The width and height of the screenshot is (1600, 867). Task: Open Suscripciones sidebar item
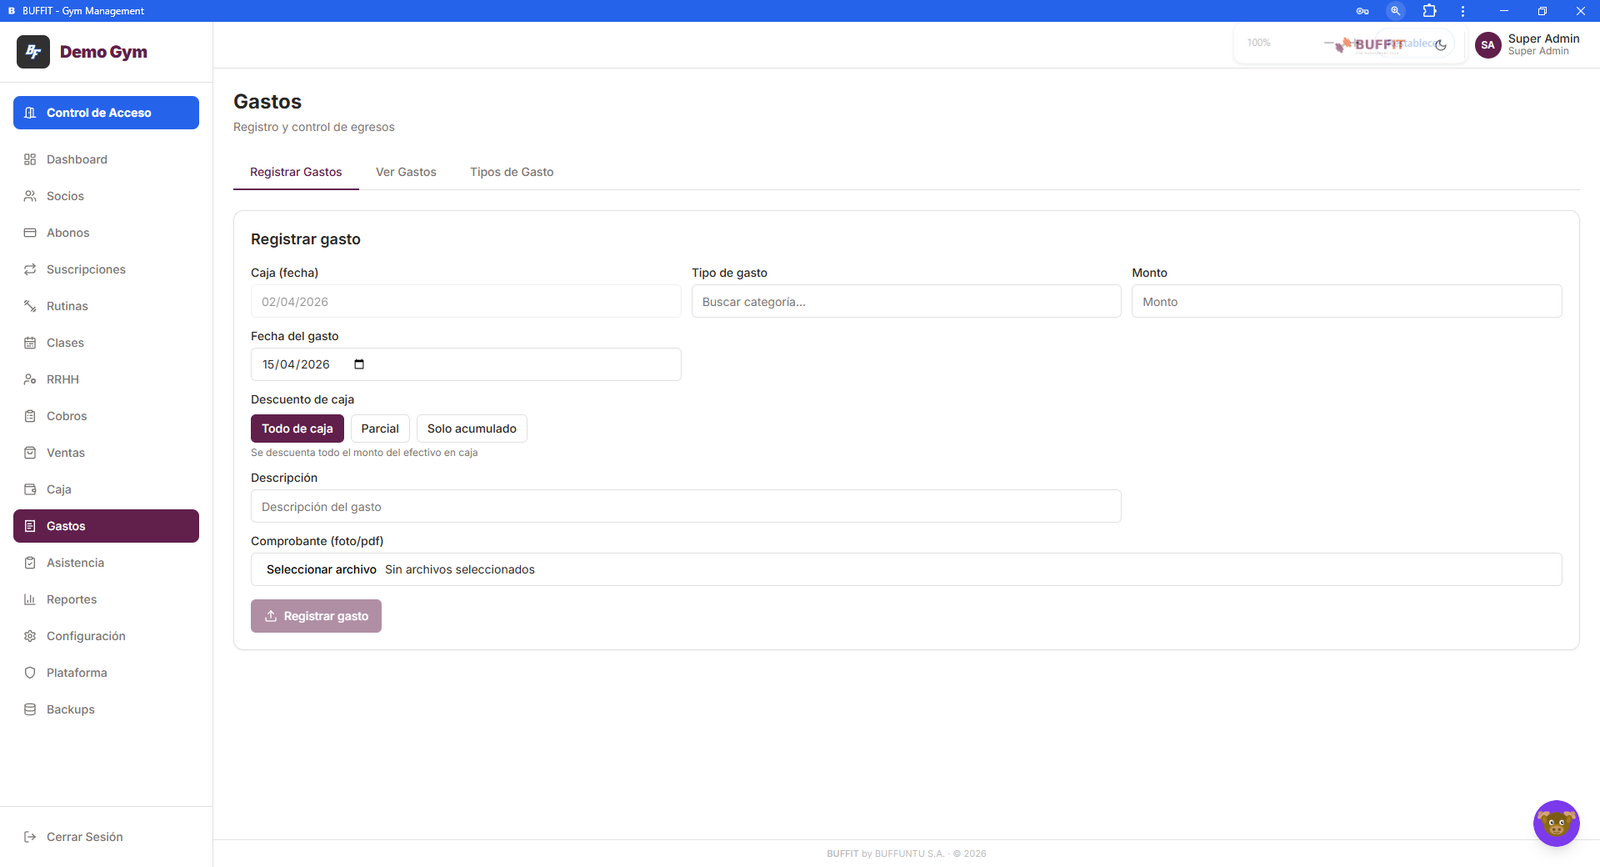coord(106,270)
